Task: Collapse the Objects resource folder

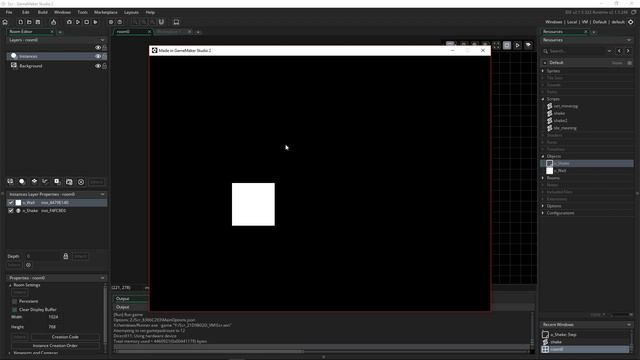Action: click(543, 156)
